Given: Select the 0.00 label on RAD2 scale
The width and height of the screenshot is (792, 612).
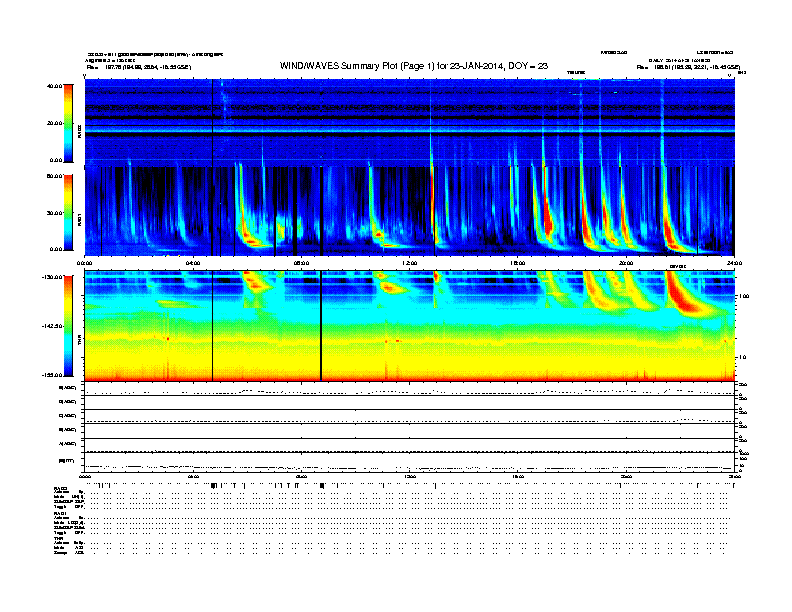Looking at the screenshot, I should (x=56, y=160).
